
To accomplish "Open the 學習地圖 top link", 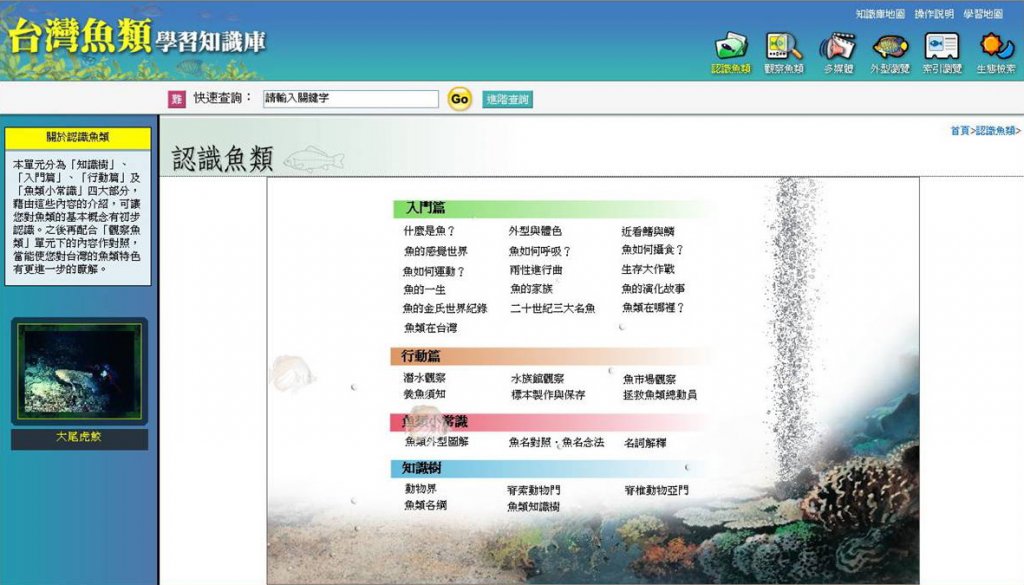I will click(983, 14).
